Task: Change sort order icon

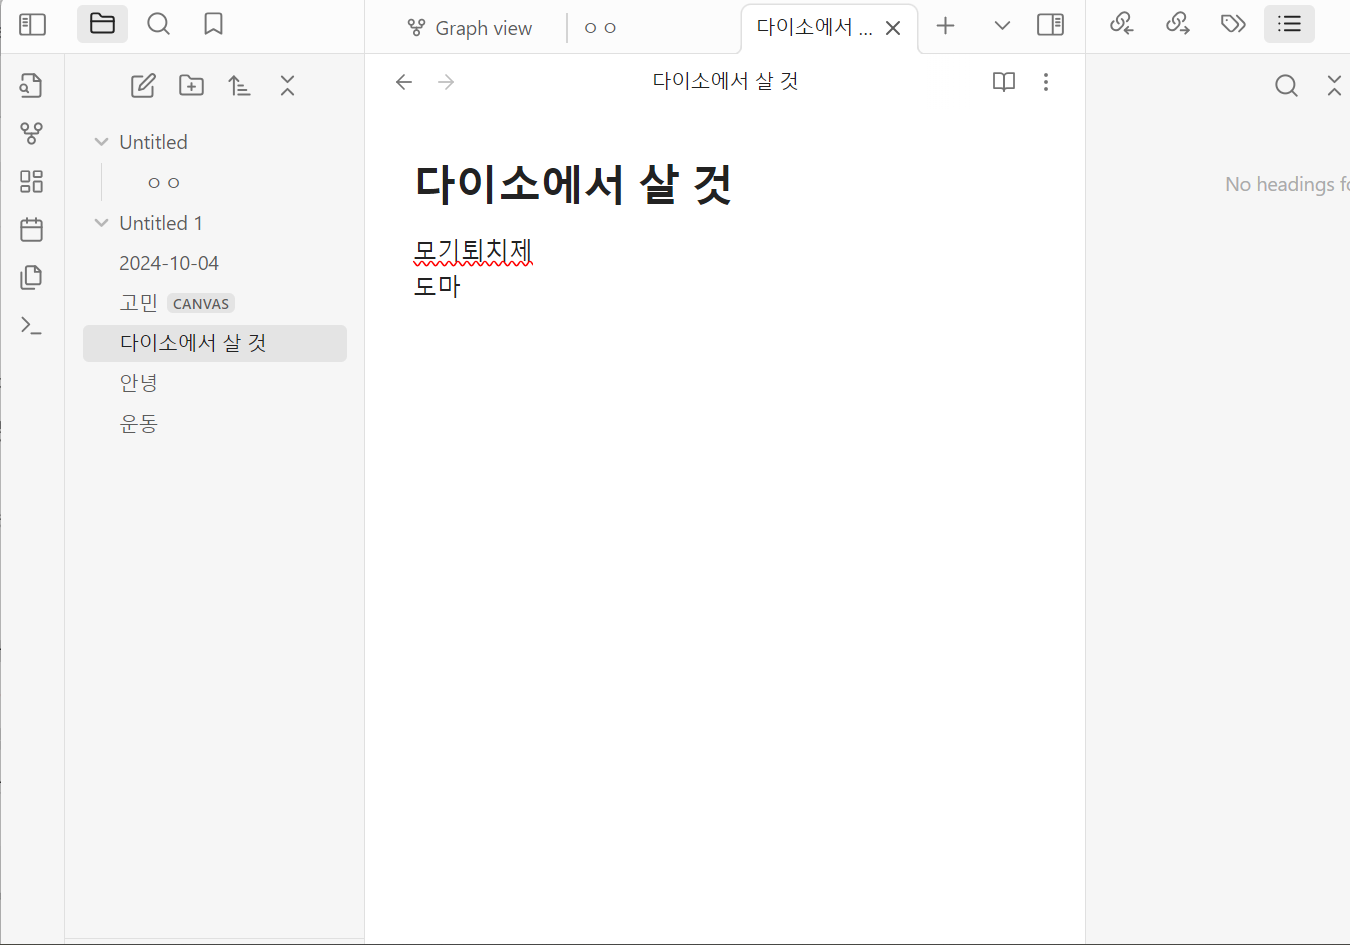Action: pos(239,86)
